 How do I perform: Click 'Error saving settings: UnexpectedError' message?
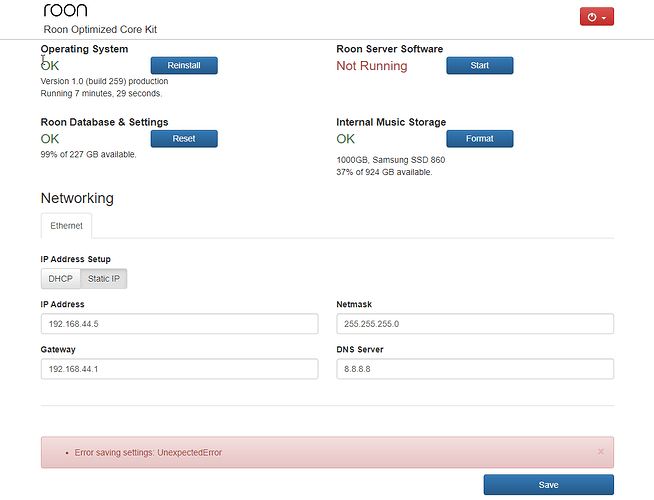click(x=148, y=452)
